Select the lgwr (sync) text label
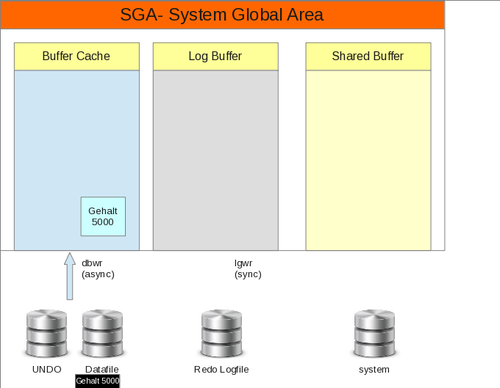Viewport: 500px width, 388px height. 248,269
